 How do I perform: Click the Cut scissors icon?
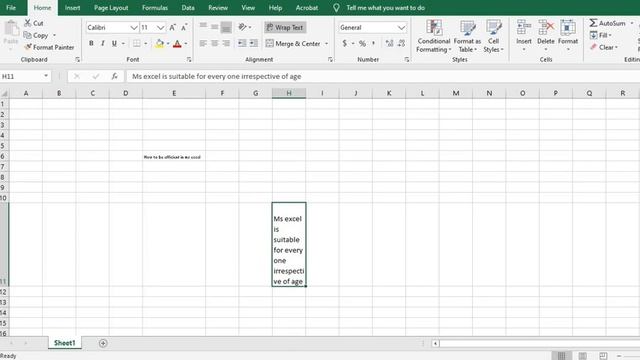tap(28, 23)
